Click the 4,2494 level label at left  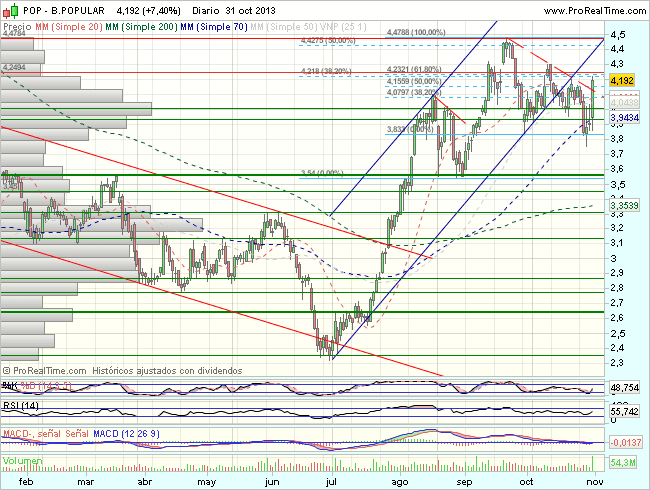coord(14,67)
